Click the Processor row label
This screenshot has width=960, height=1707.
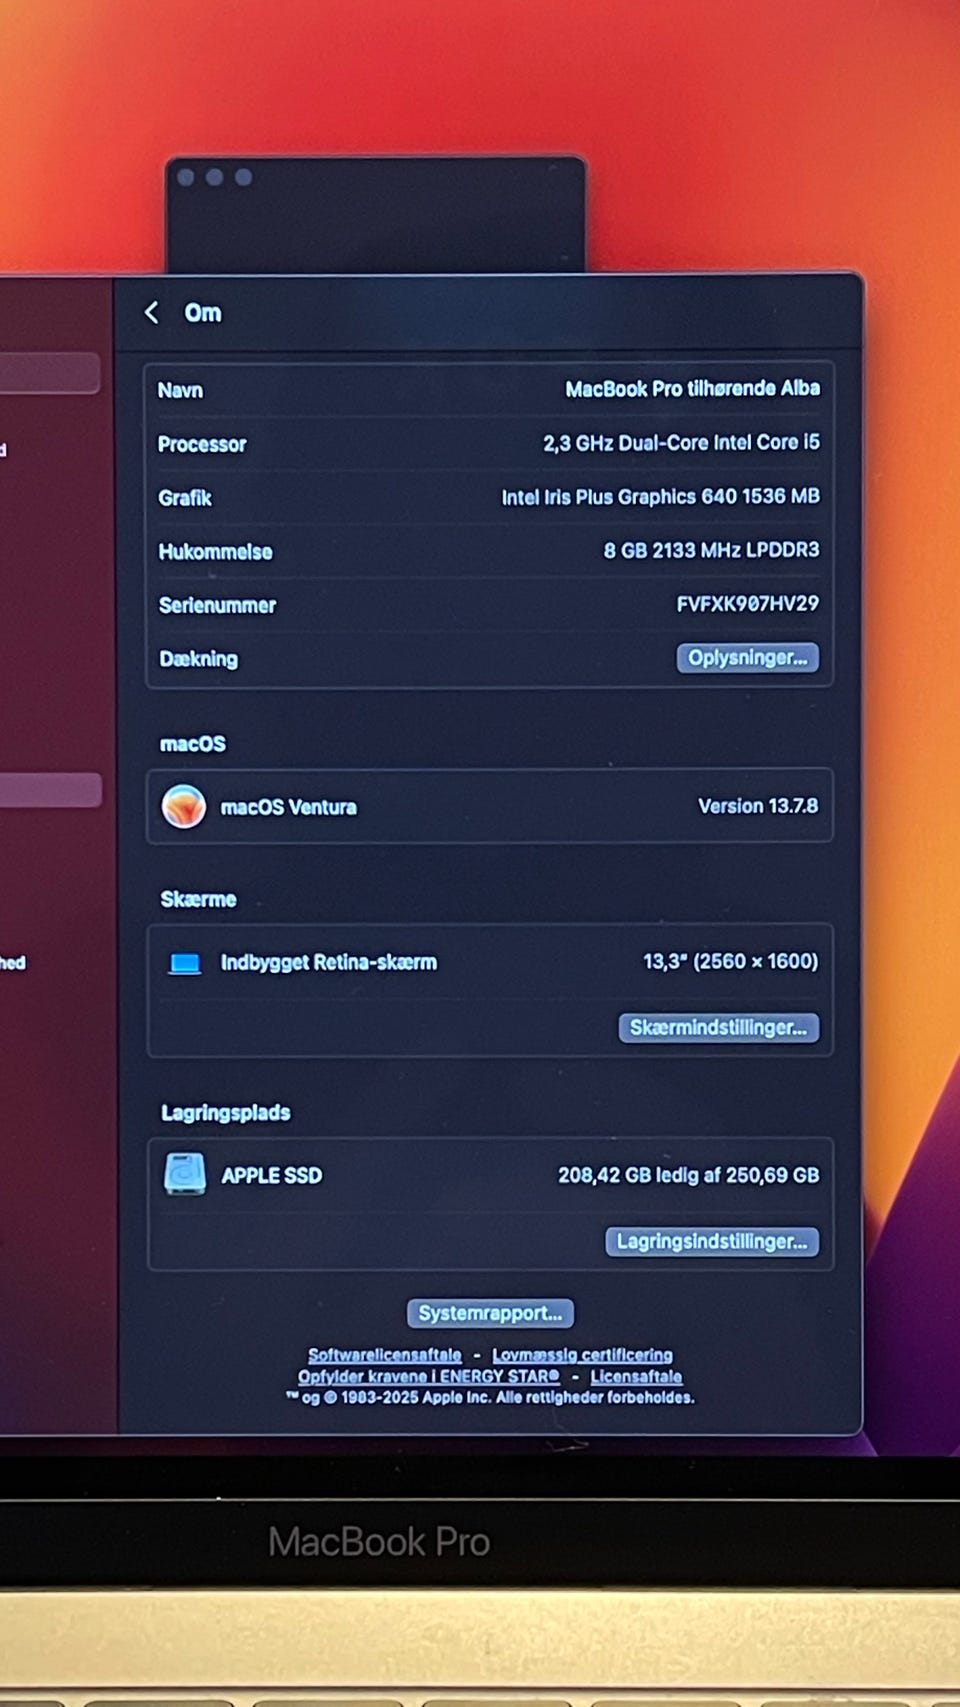pyautogui.click(x=202, y=445)
